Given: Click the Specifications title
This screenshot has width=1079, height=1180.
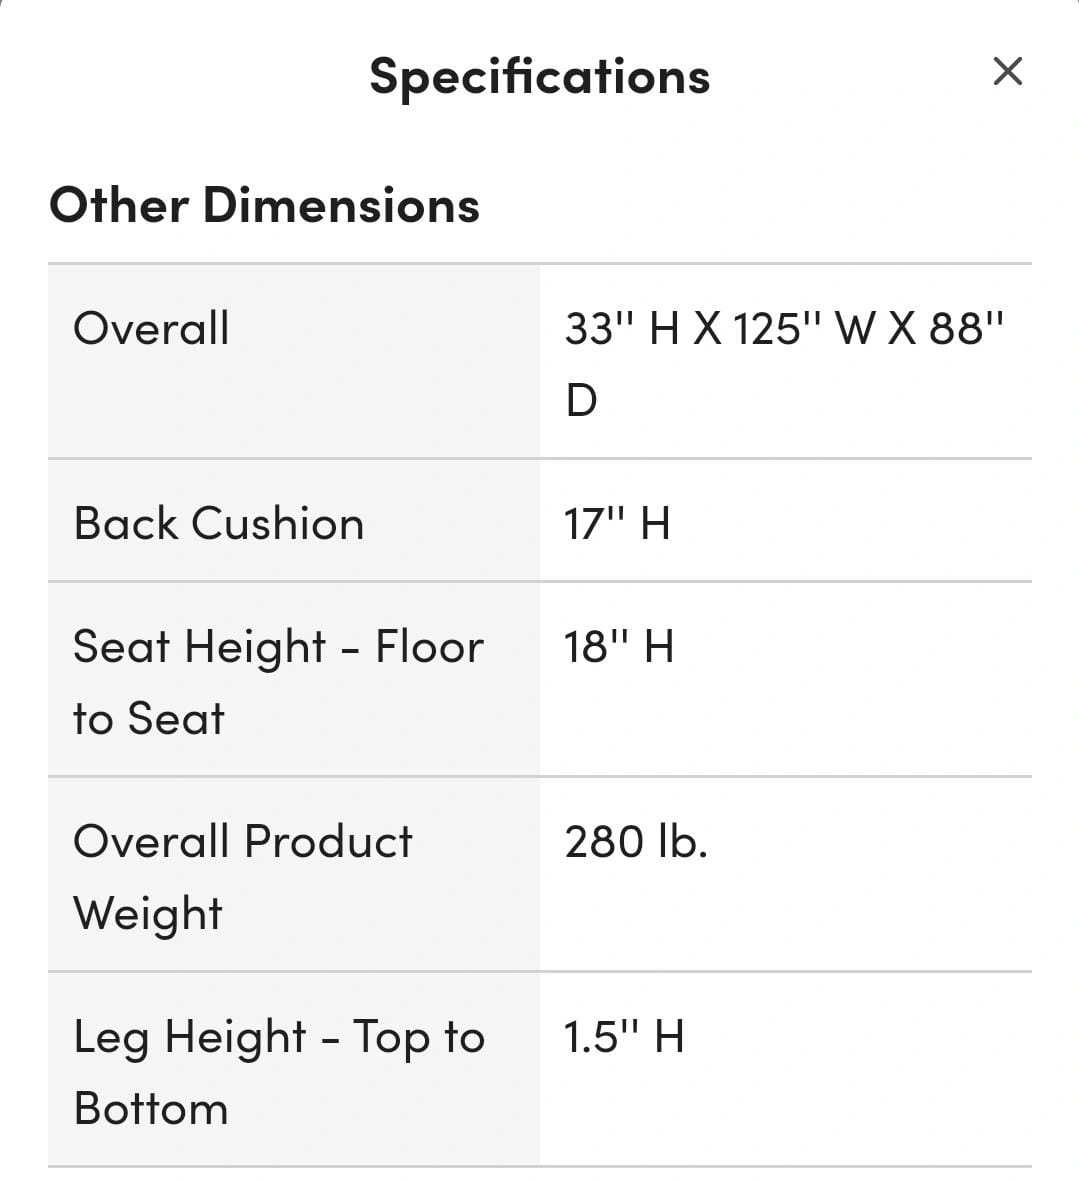Looking at the screenshot, I should (x=539, y=77).
